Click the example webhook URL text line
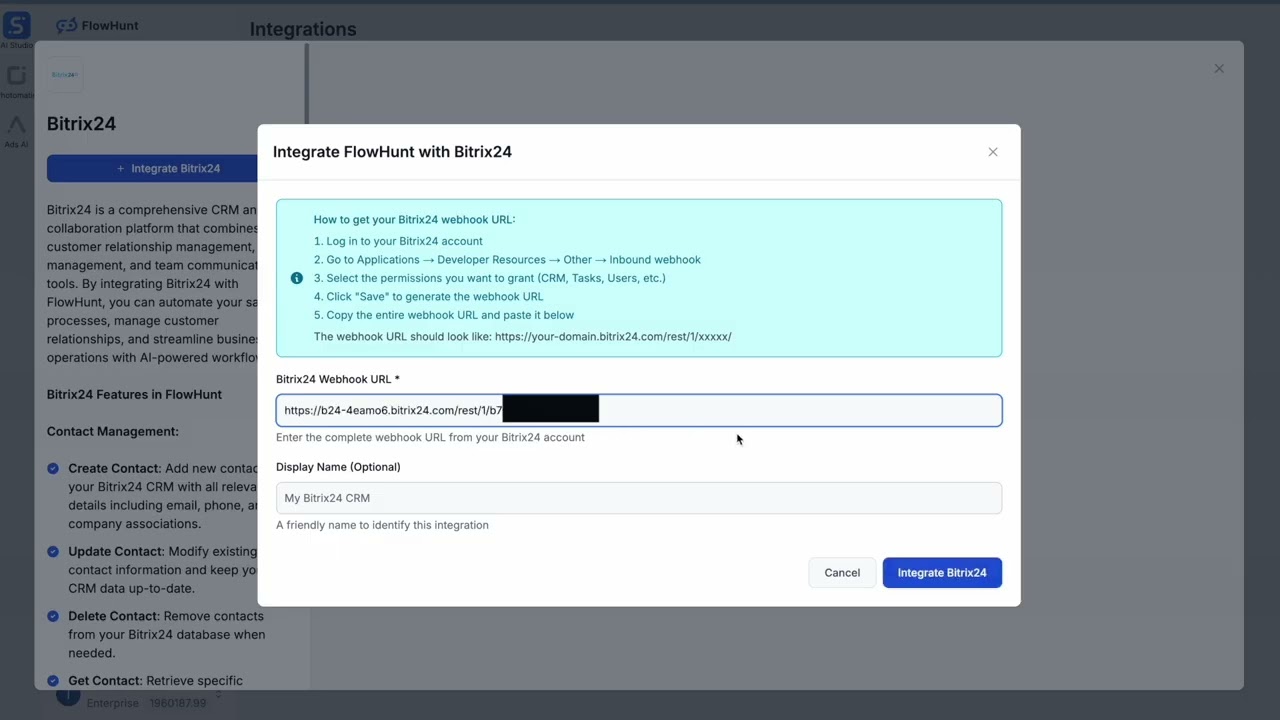The width and height of the screenshot is (1280, 720). 522,336
